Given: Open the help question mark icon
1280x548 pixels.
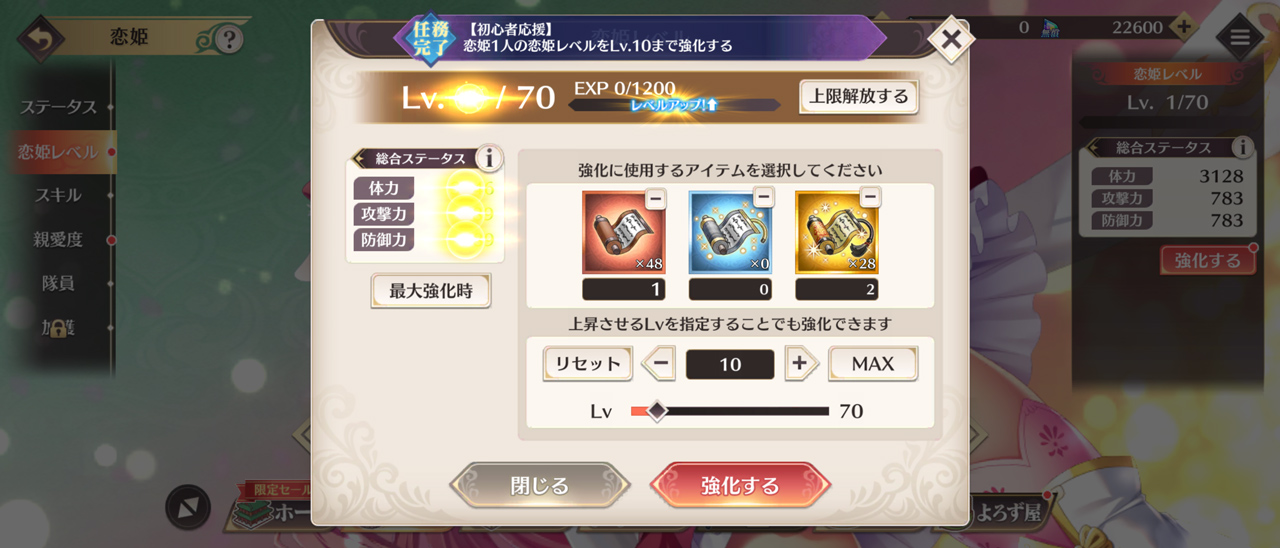Looking at the screenshot, I should (229, 39).
